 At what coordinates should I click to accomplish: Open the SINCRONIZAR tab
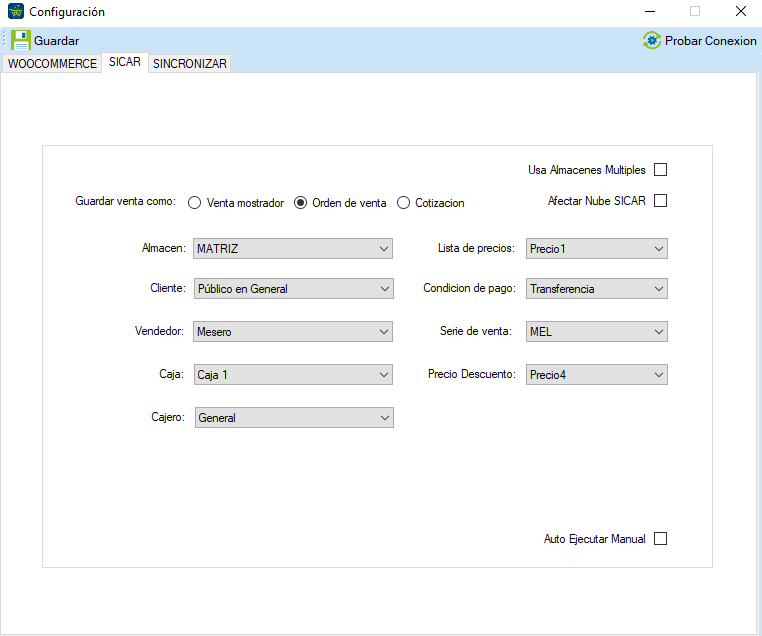click(190, 64)
